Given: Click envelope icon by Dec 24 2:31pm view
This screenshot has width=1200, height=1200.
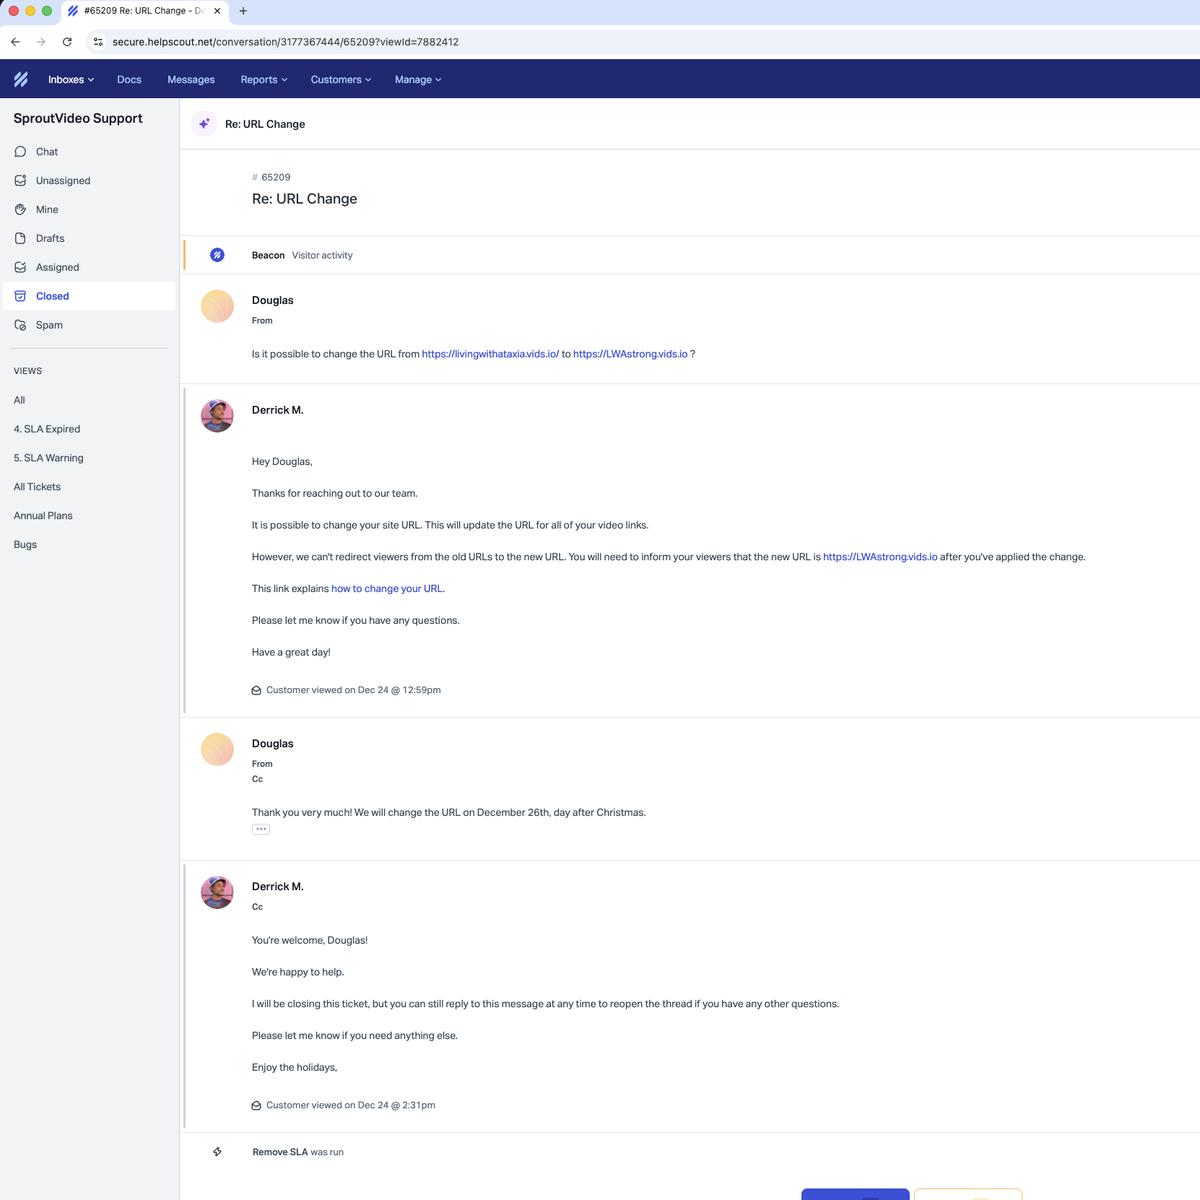Looking at the screenshot, I should click(x=257, y=1106).
